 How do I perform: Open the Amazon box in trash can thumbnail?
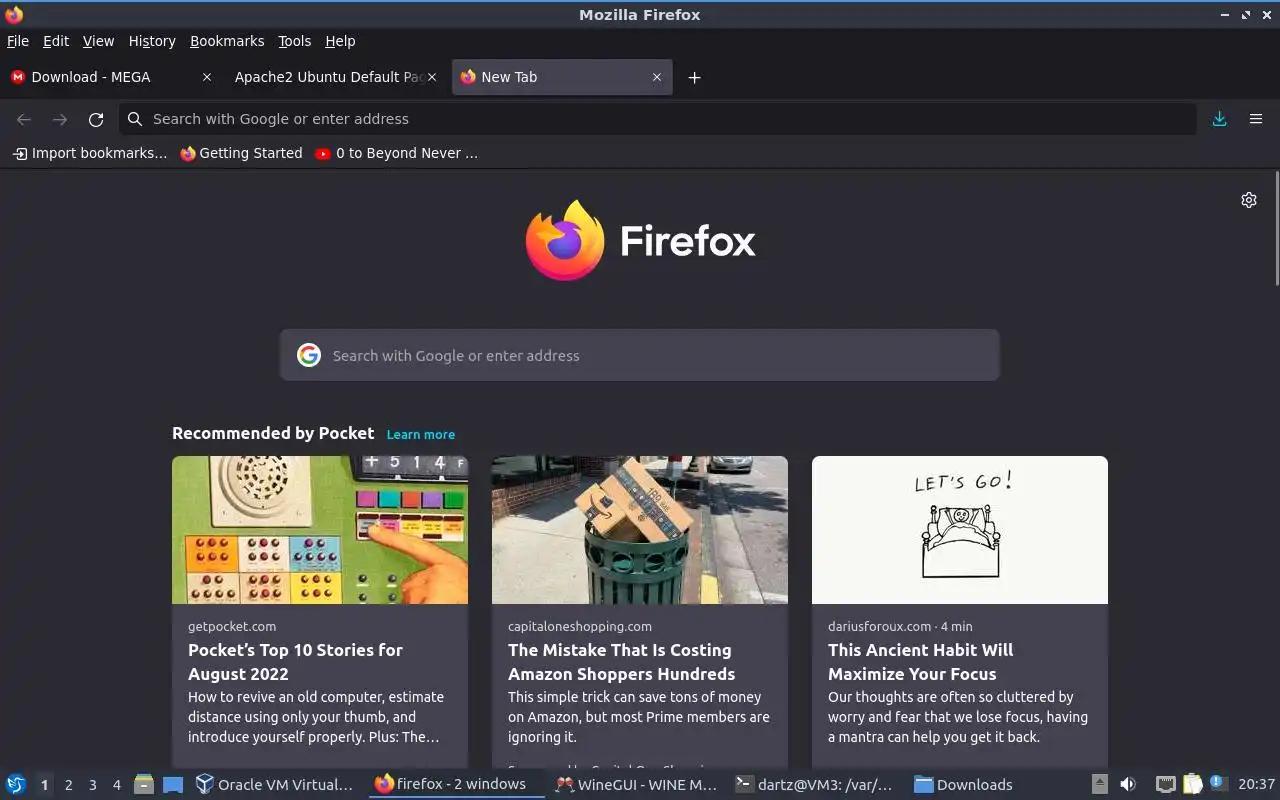point(640,530)
